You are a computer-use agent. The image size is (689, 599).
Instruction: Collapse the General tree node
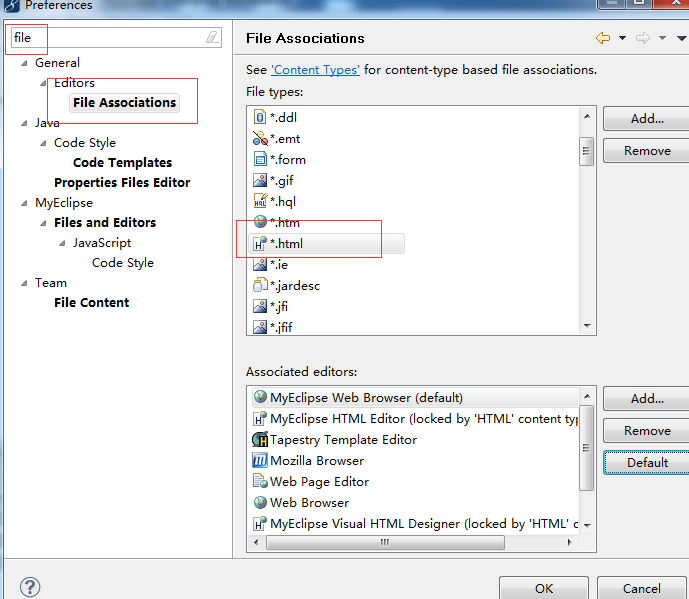click(24, 63)
